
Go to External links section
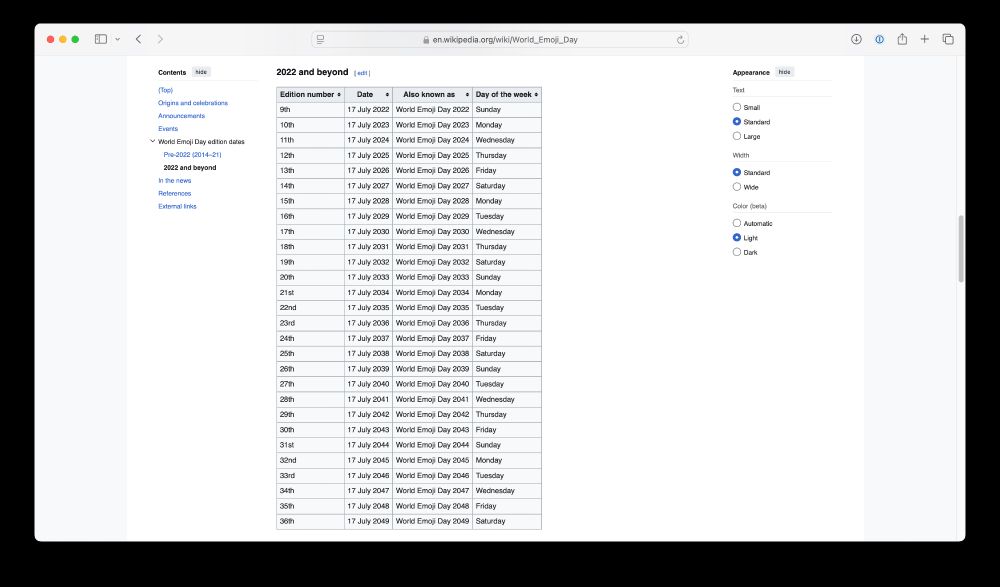[177, 206]
